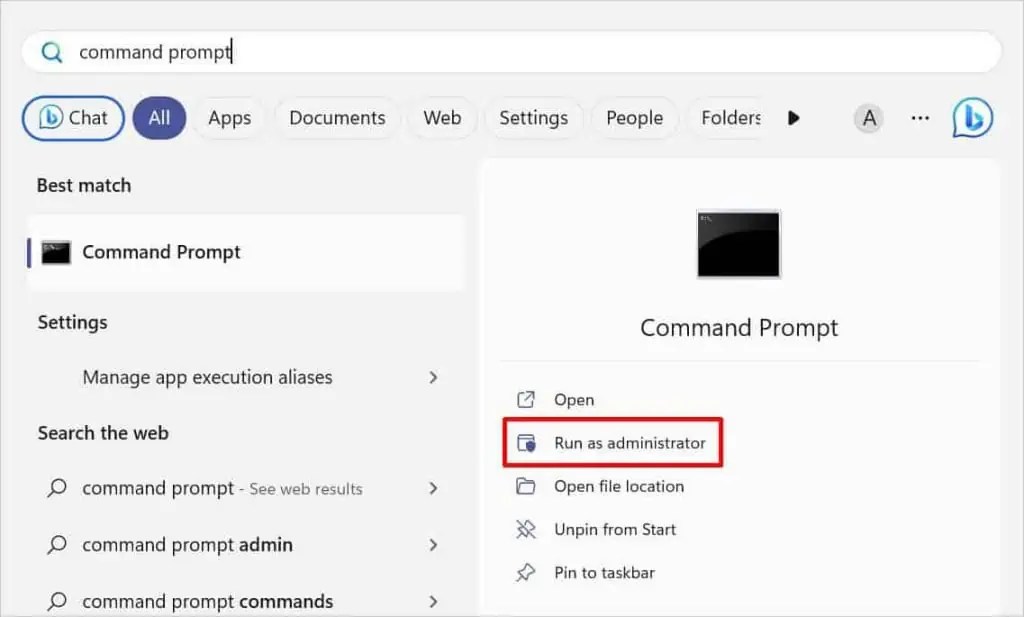Viewport: 1024px width, 617px height.
Task: Expand the Manage app execution aliases chevron
Action: [433, 378]
